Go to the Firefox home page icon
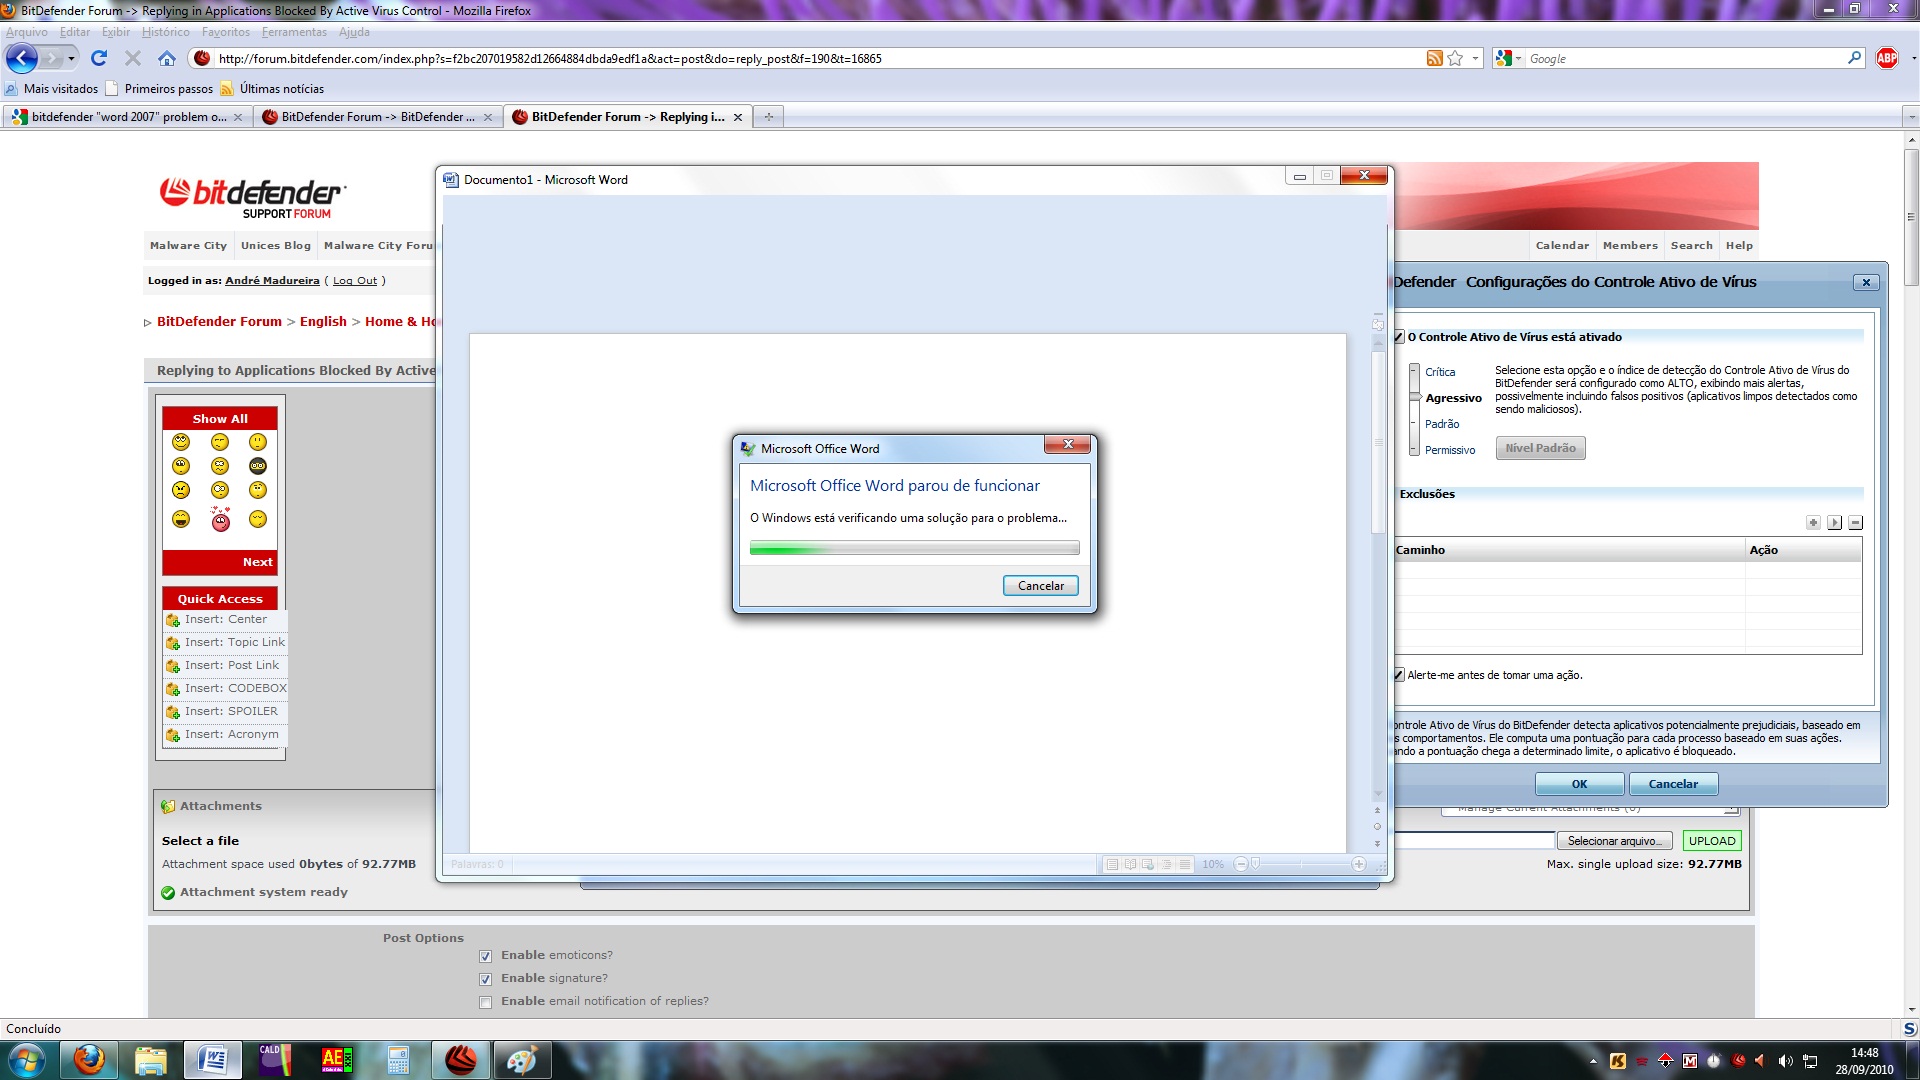The height and width of the screenshot is (1080, 1920). 167,59
